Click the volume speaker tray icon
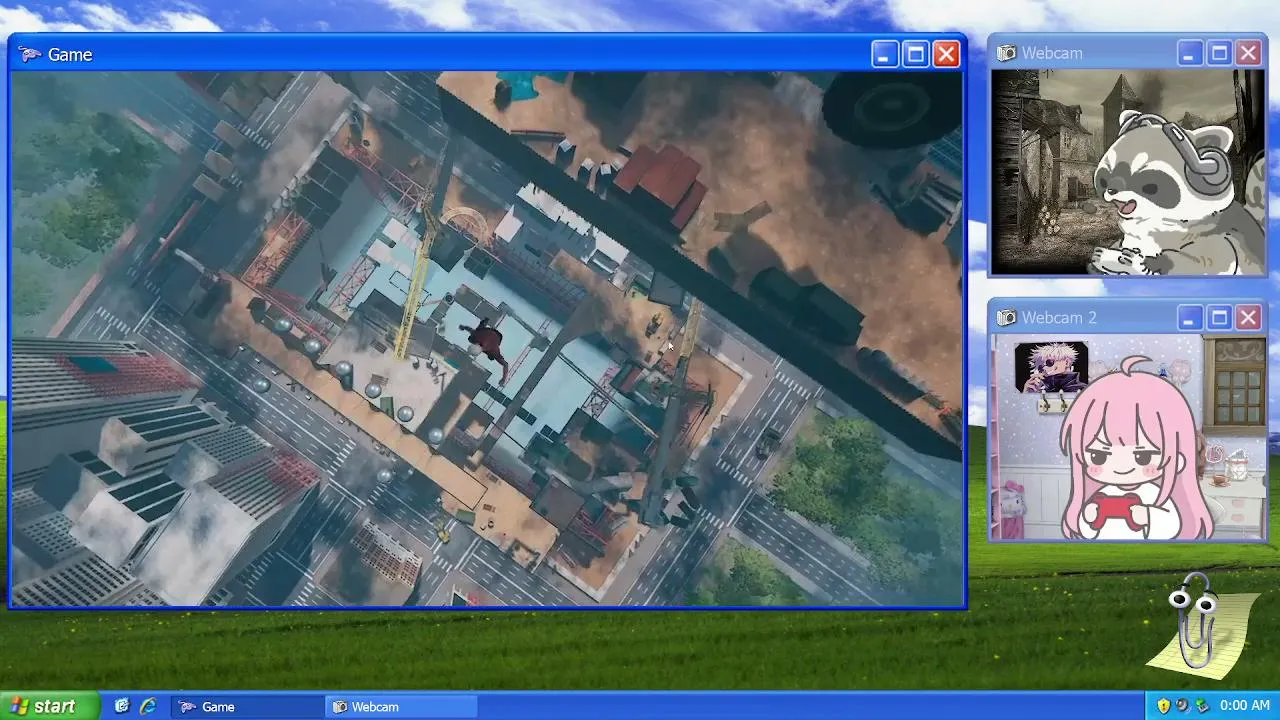 click(1182, 706)
